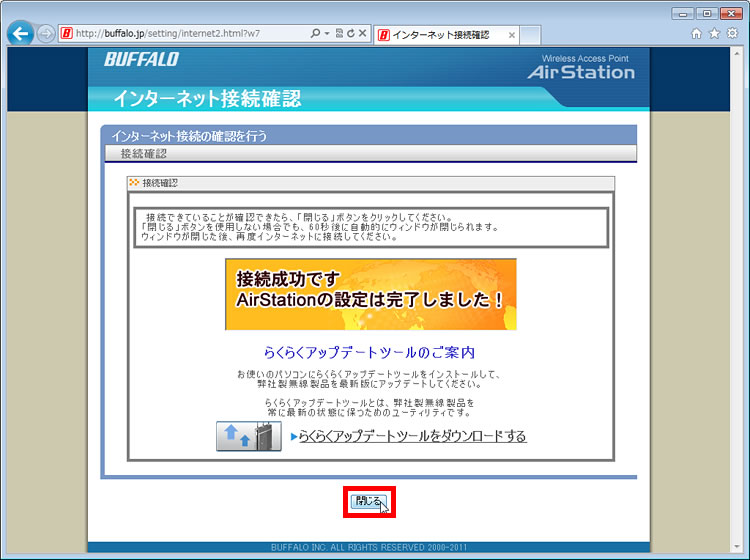The image size is (750, 560).
Task: Open Favorites star icon
Action: coord(714,33)
